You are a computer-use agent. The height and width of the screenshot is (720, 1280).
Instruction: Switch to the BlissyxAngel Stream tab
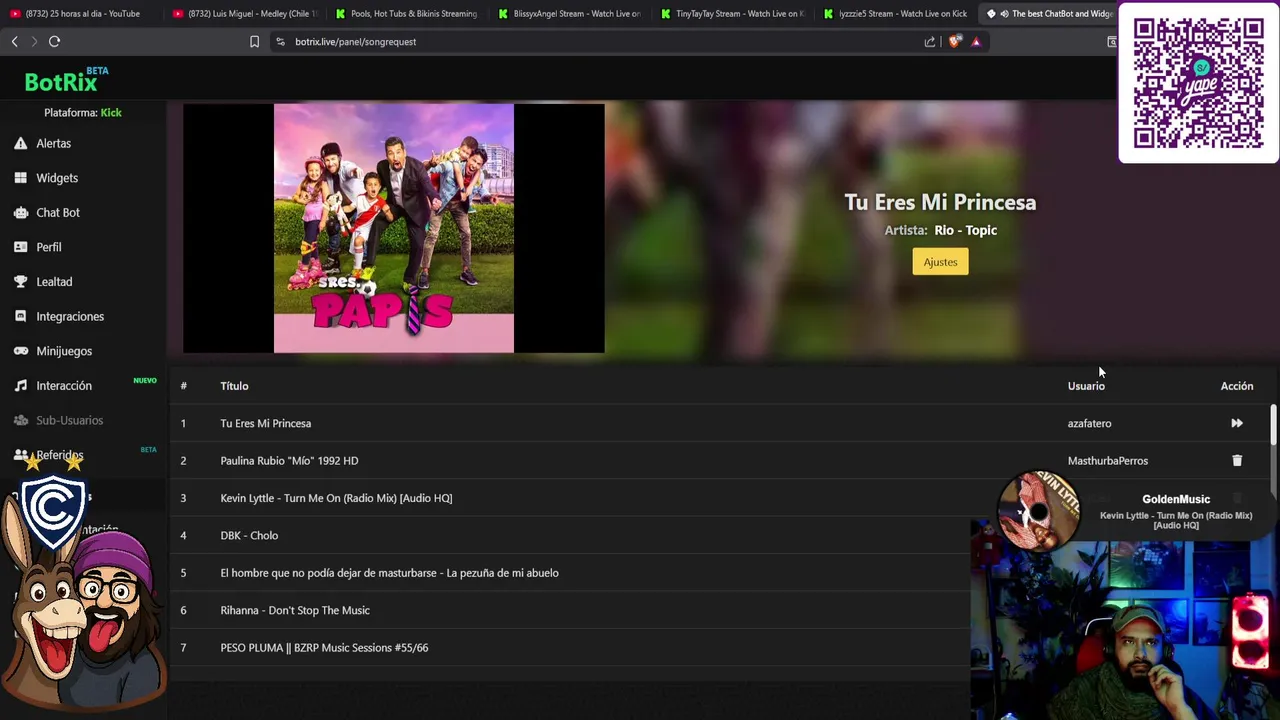pos(568,14)
